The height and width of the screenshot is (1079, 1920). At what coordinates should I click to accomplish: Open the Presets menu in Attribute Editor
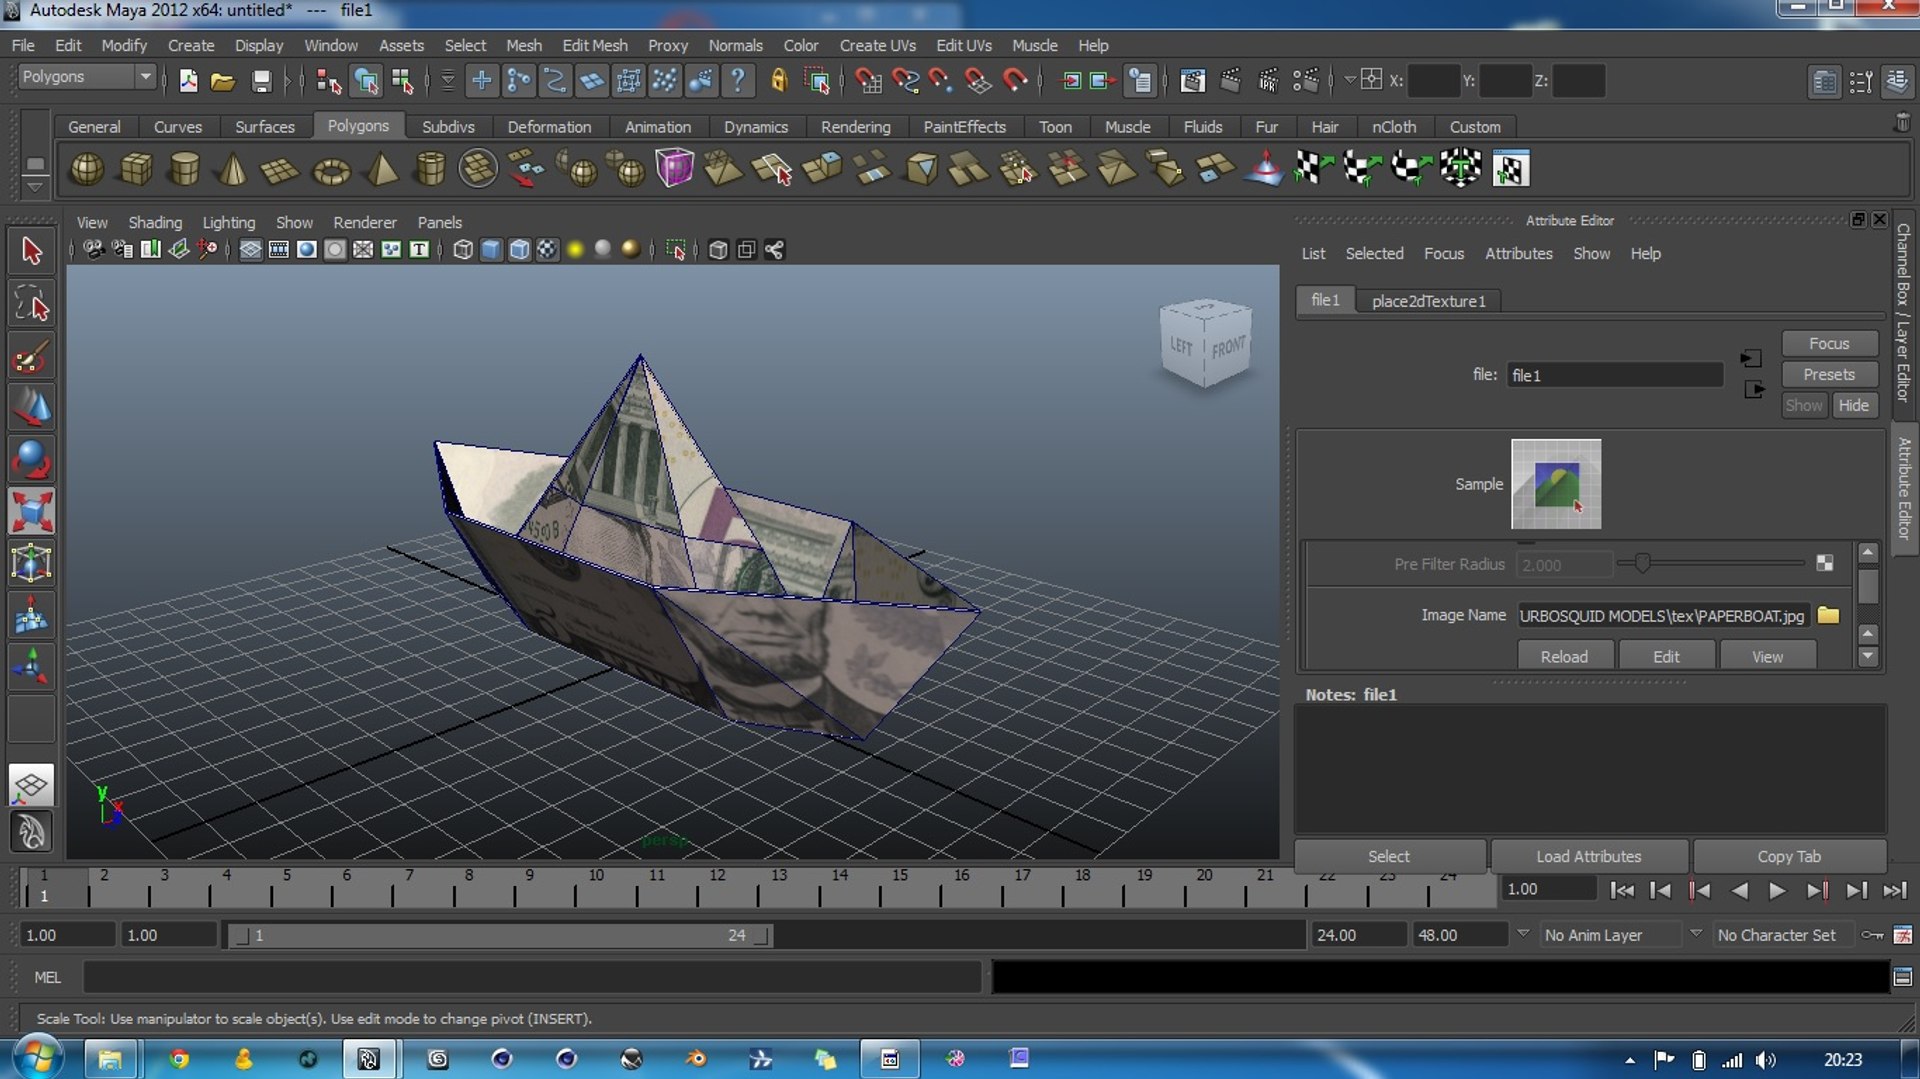pos(1829,374)
